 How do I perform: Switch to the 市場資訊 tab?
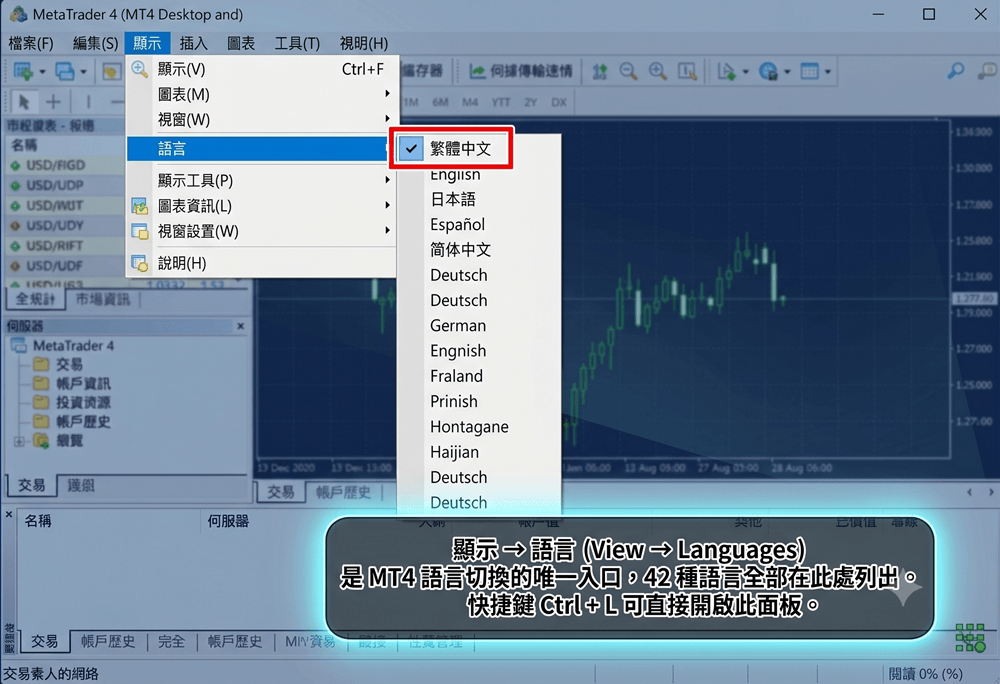[103, 299]
